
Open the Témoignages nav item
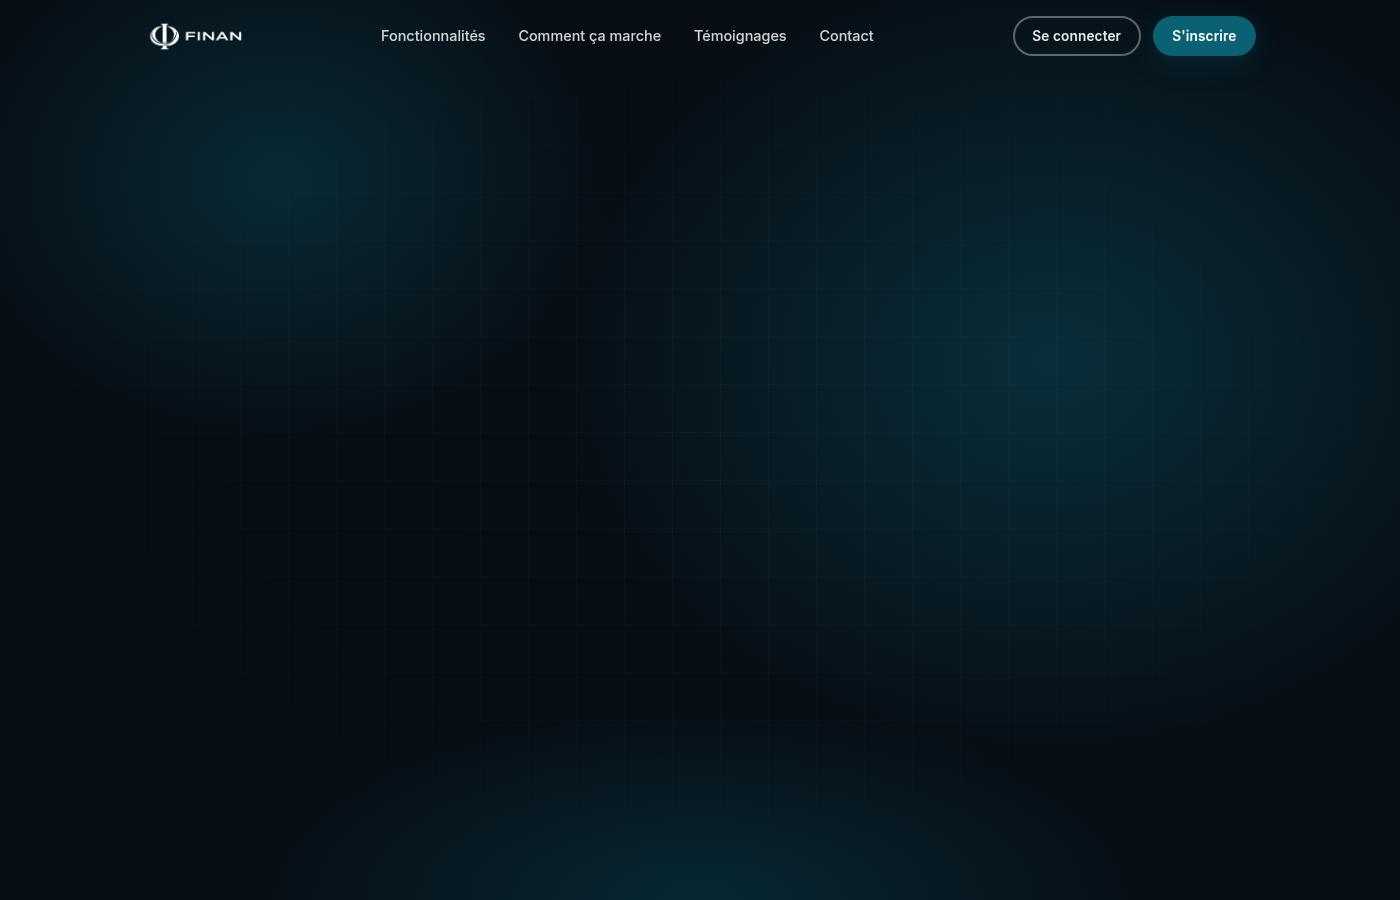(x=740, y=36)
